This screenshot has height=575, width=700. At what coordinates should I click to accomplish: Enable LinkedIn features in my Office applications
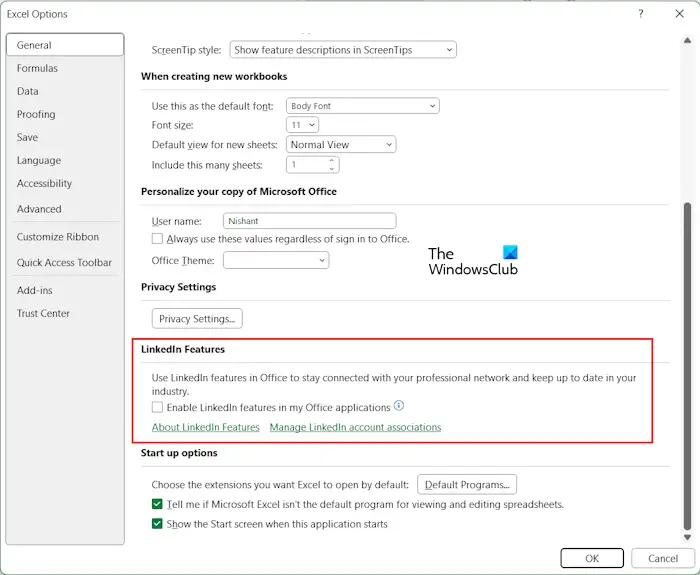click(x=157, y=407)
